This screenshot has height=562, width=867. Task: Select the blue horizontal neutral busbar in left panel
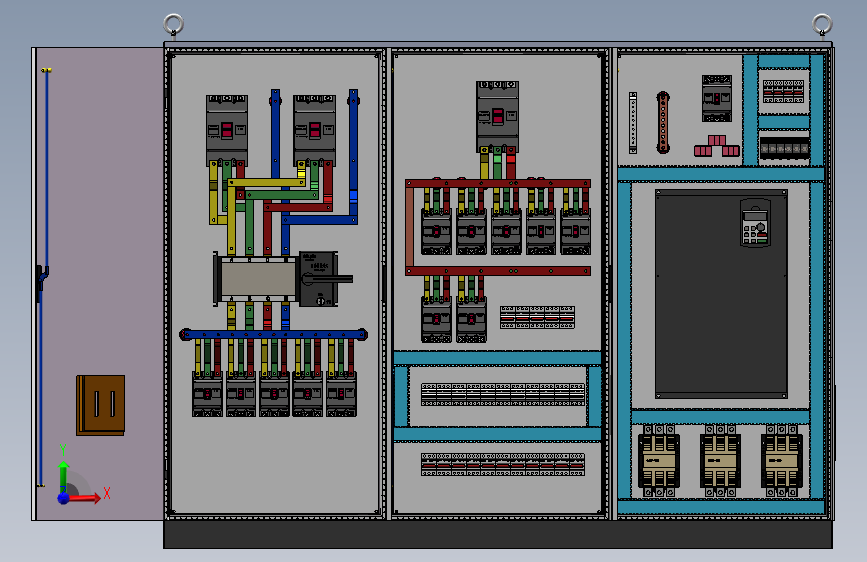pos(274,334)
